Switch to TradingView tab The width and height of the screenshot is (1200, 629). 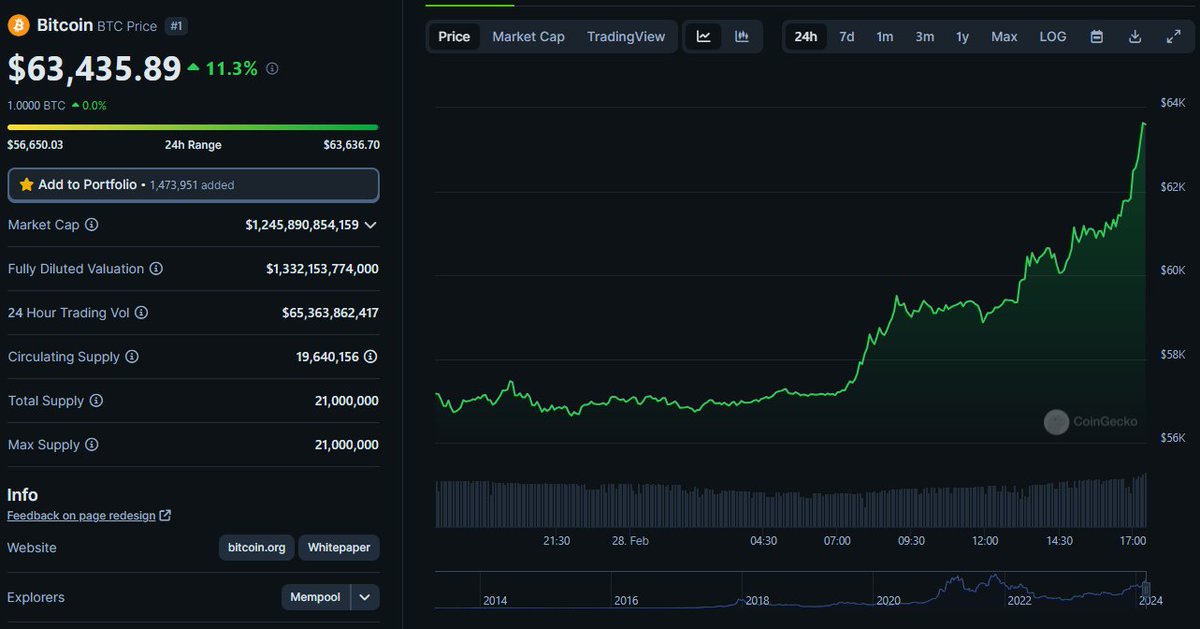pyautogui.click(x=626, y=37)
